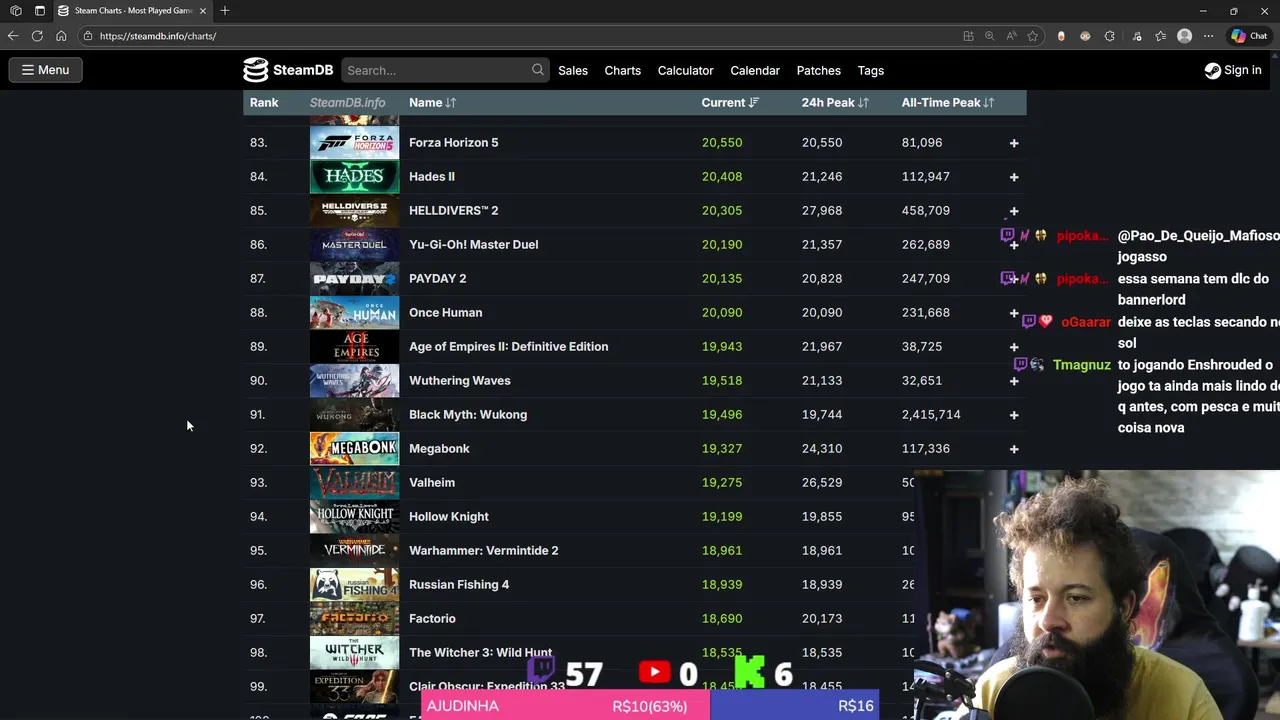Open the browser home page icon
Image resolution: width=1280 pixels, height=720 pixels.
(x=61, y=36)
